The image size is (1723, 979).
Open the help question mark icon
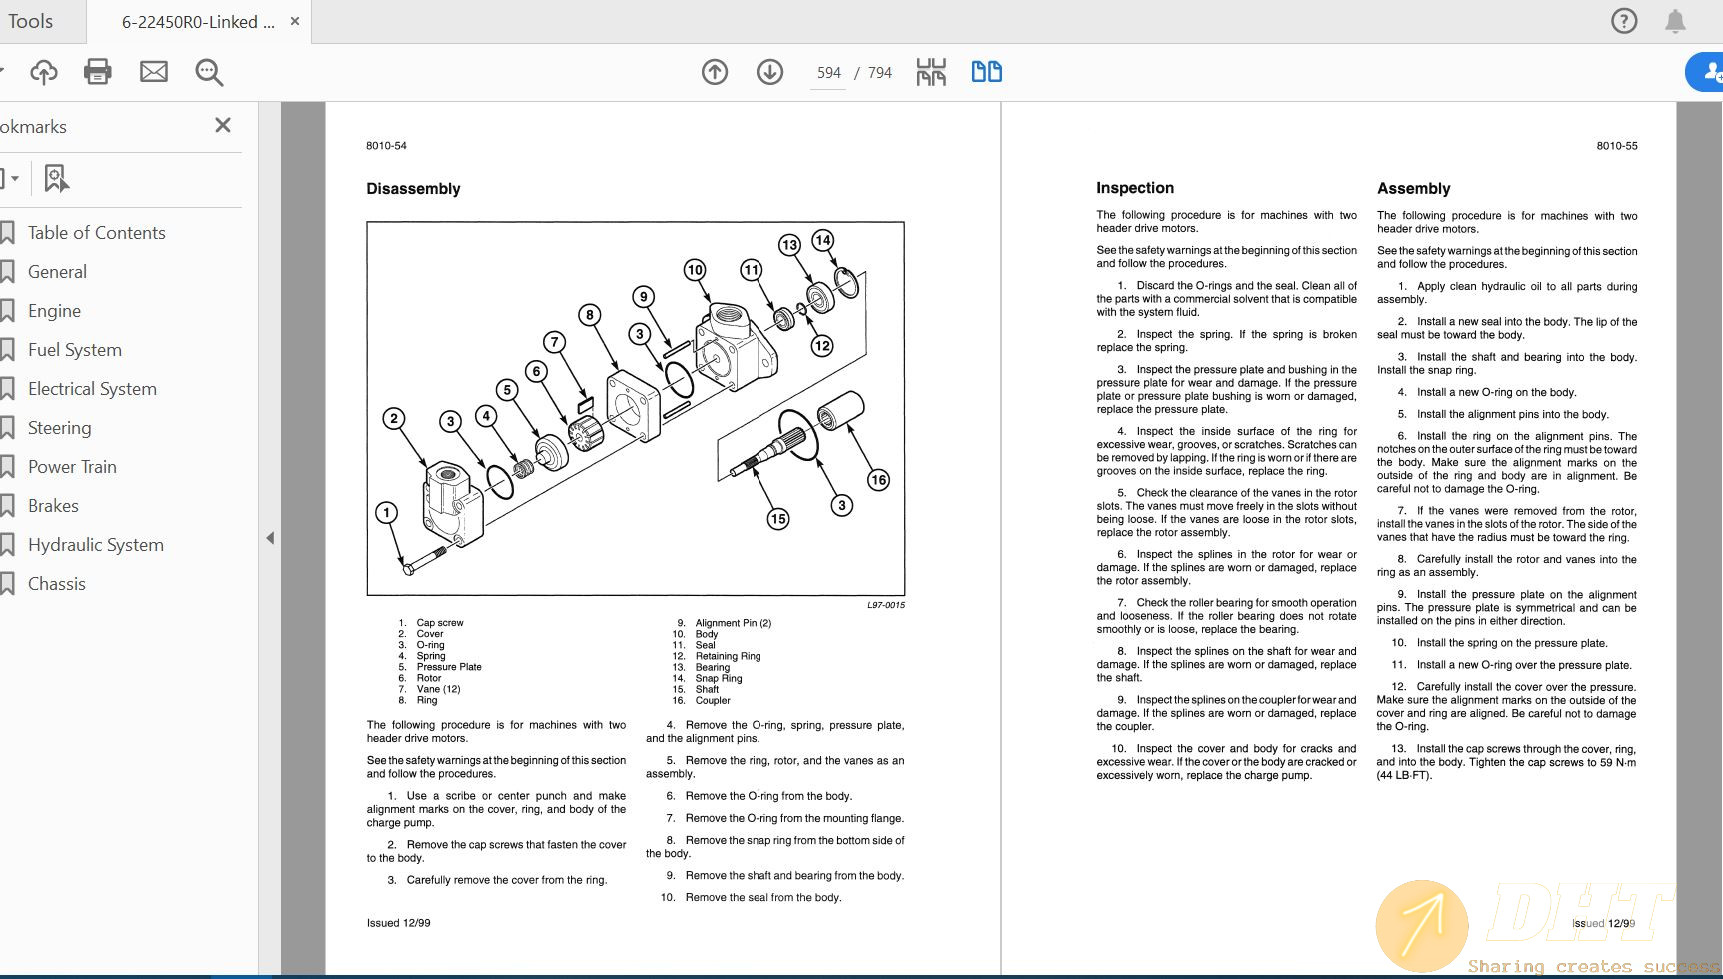[1624, 21]
